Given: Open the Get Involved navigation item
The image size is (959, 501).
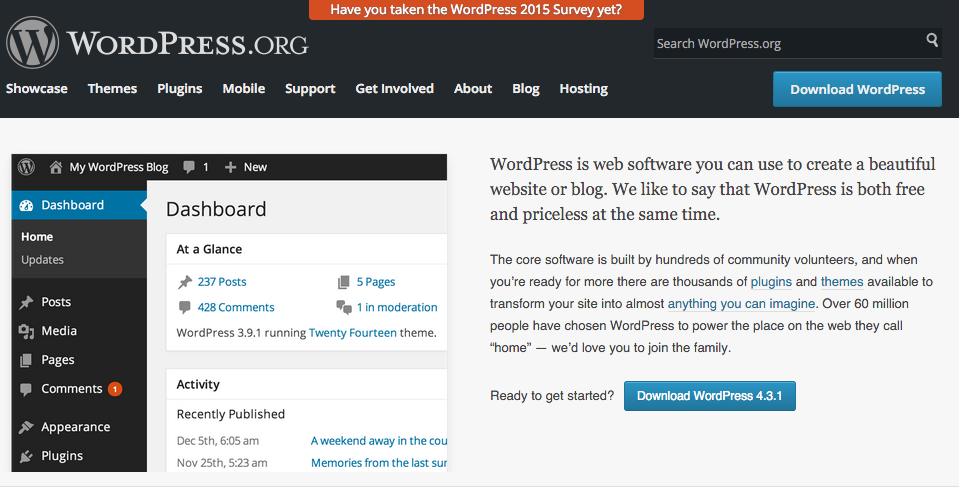Looking at the screenshot, I should point(394,89).
